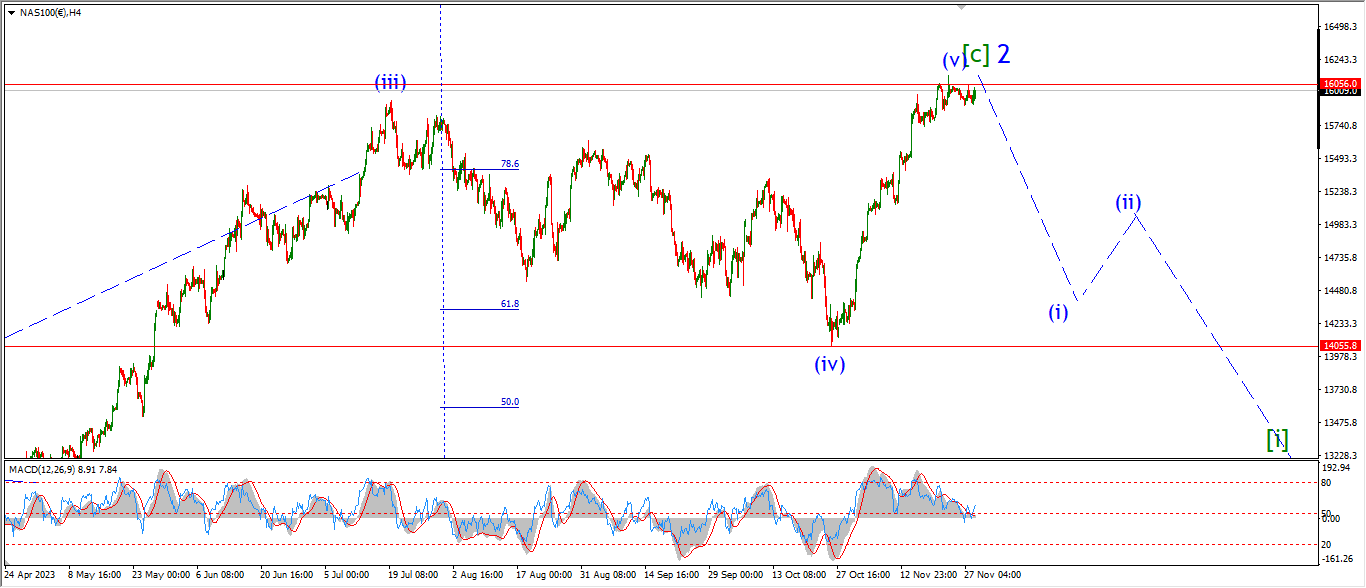
Task: Open the NAS100 chart dropdown arrow
Action: 11,13
